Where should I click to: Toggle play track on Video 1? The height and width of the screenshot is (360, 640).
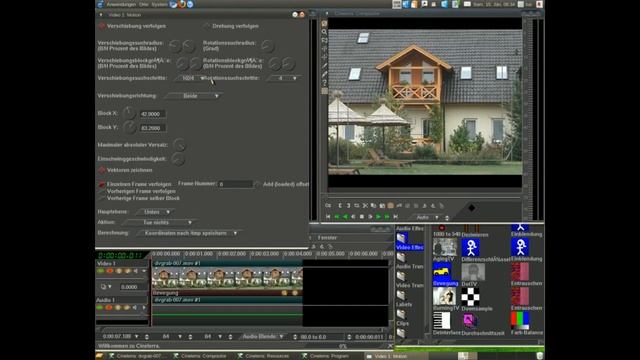coord(101,271)
